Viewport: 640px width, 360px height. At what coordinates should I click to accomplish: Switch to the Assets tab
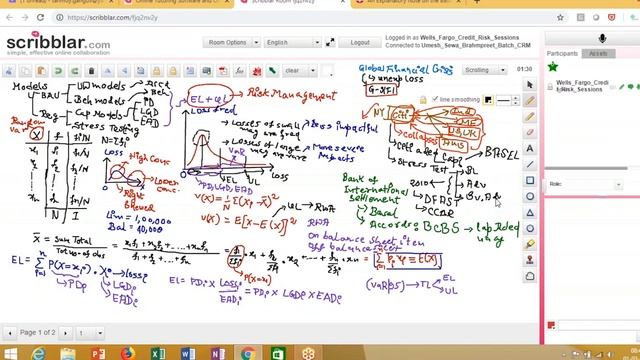(x=598, y=53)
